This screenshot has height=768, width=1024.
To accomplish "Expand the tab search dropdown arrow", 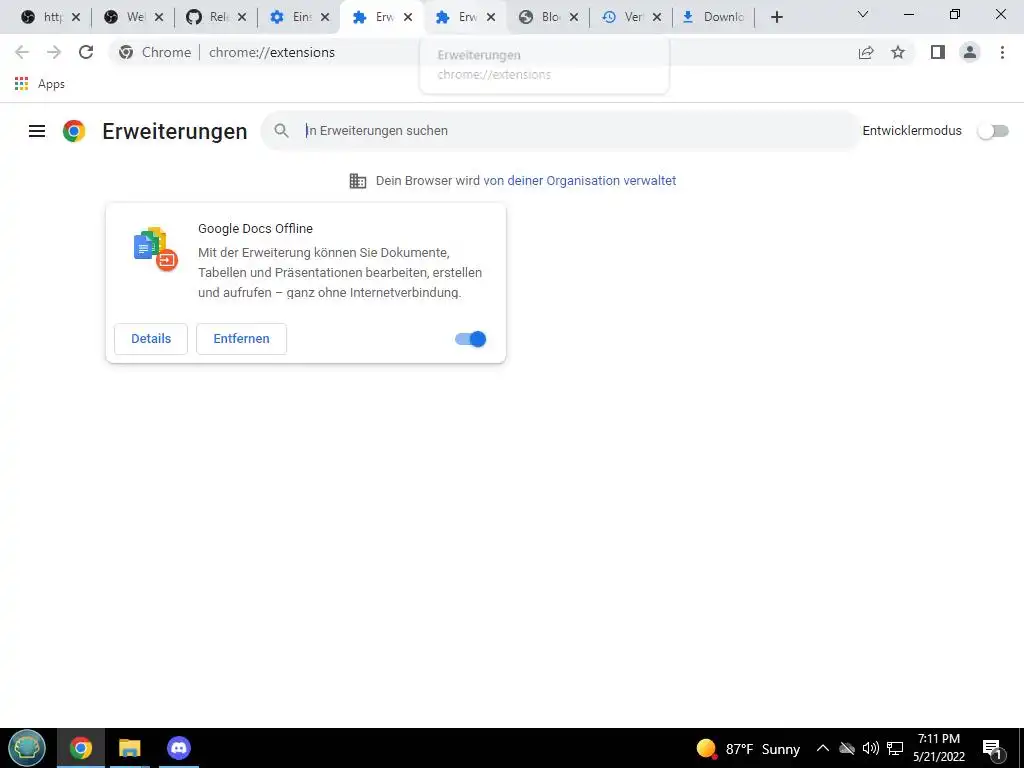I will 863,14.
